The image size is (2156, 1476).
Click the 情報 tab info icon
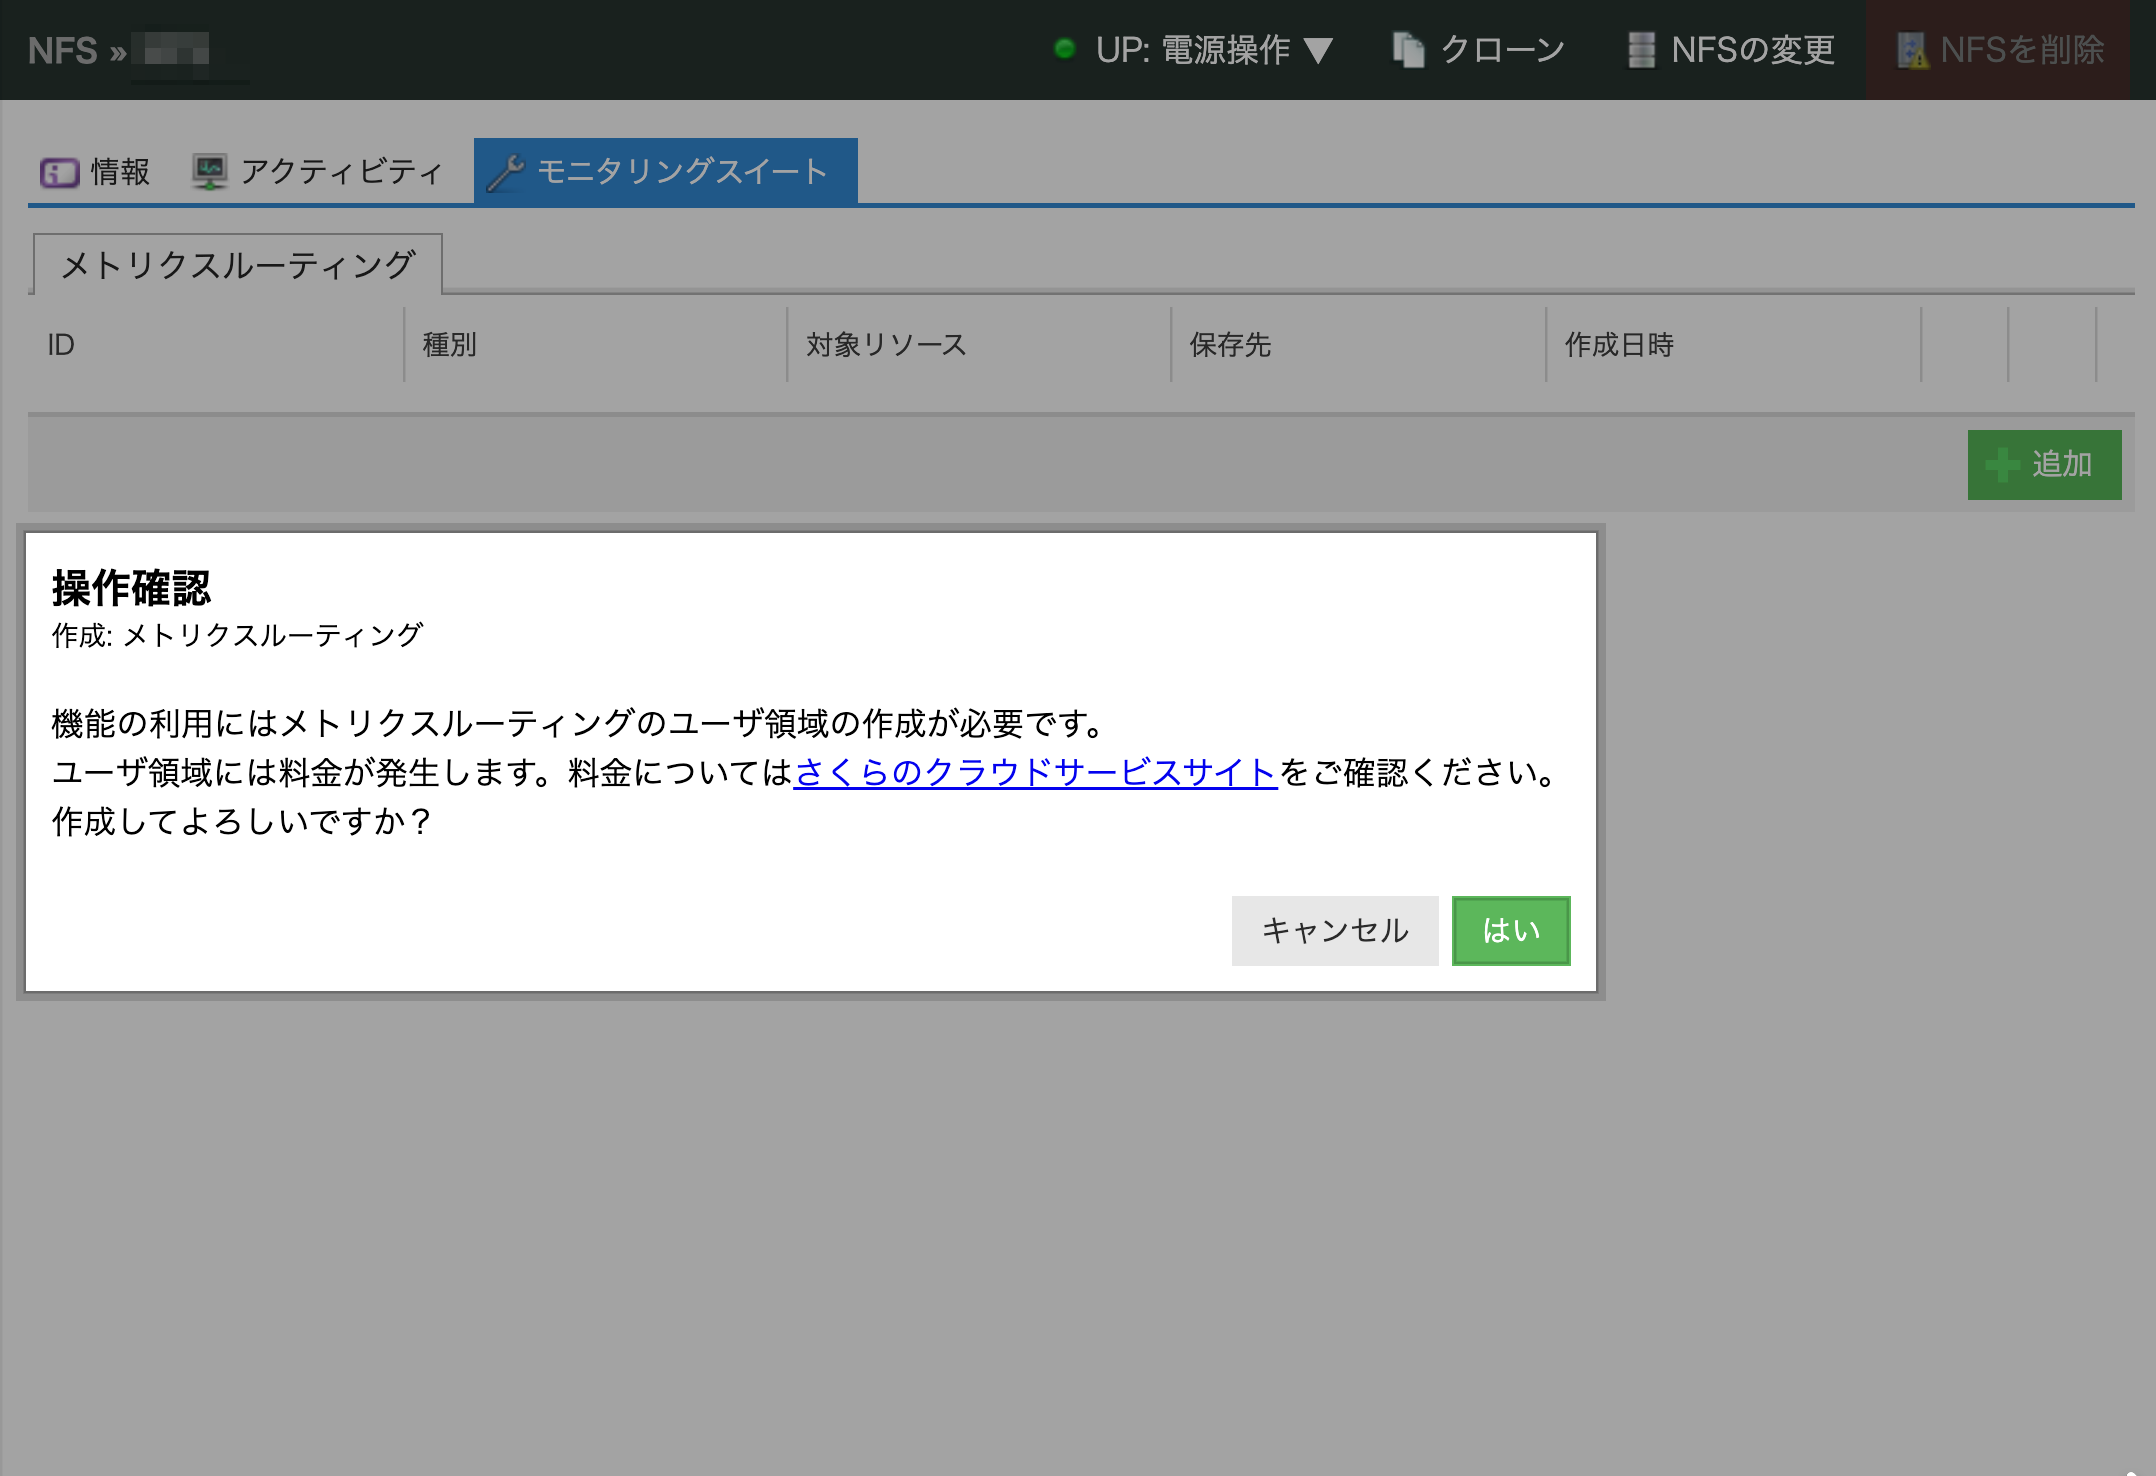(59, 172)
